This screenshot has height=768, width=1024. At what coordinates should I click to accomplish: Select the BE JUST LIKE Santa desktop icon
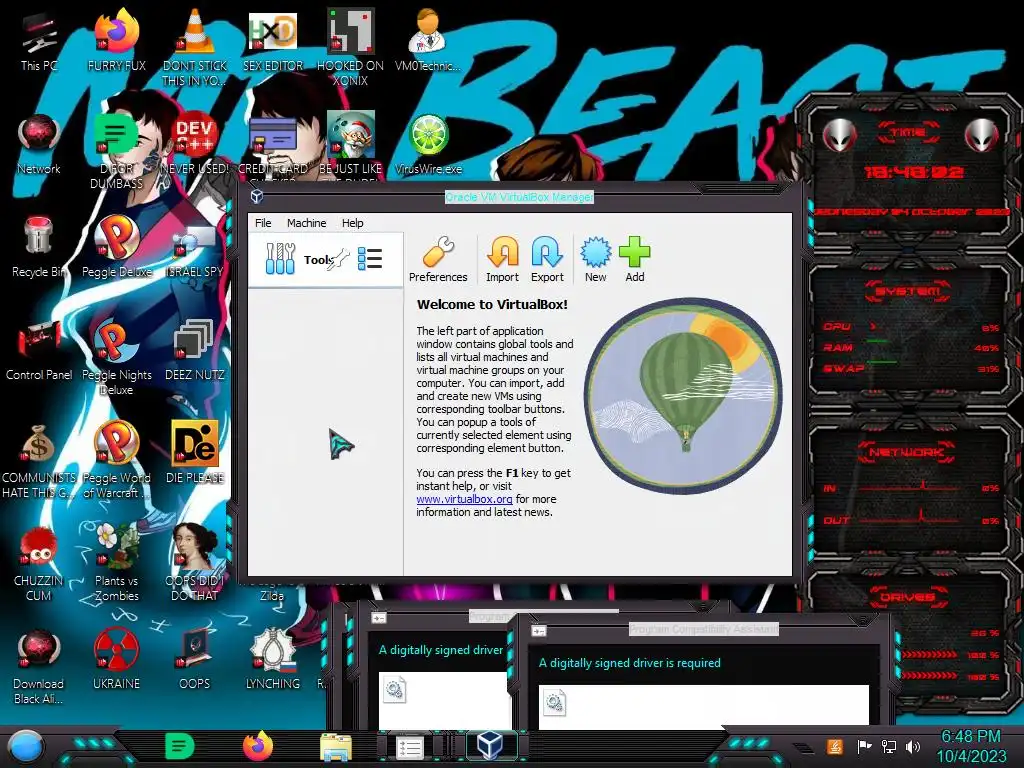coord(351,144)
